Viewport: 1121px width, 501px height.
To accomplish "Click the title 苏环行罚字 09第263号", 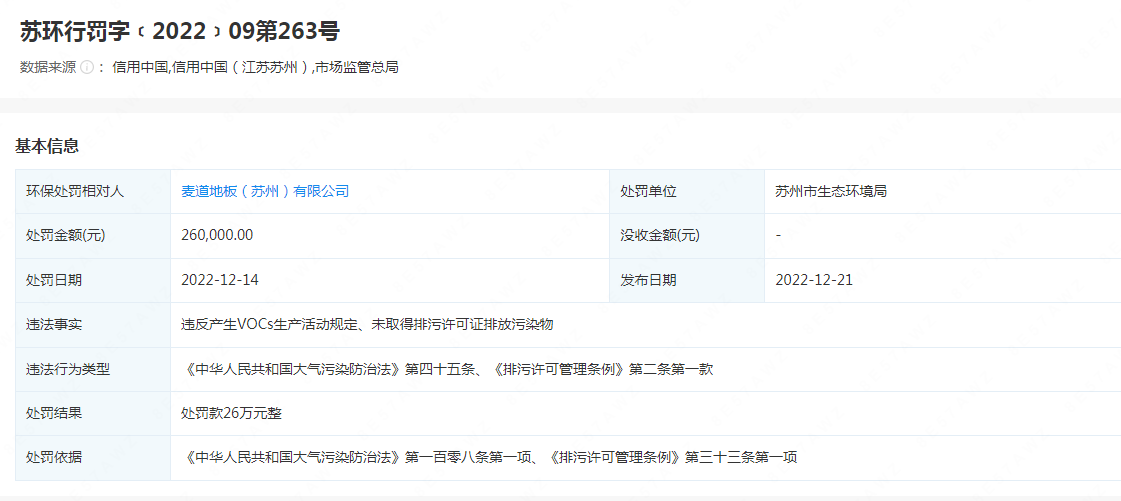I will (x=180, y=31).
